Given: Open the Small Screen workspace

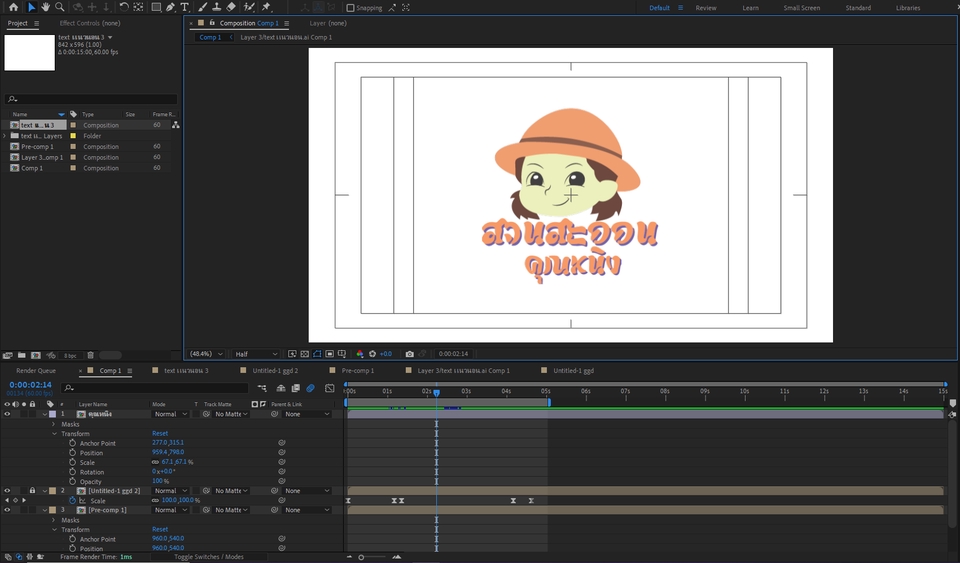Looking at the screenshot, I should [801, 8].
